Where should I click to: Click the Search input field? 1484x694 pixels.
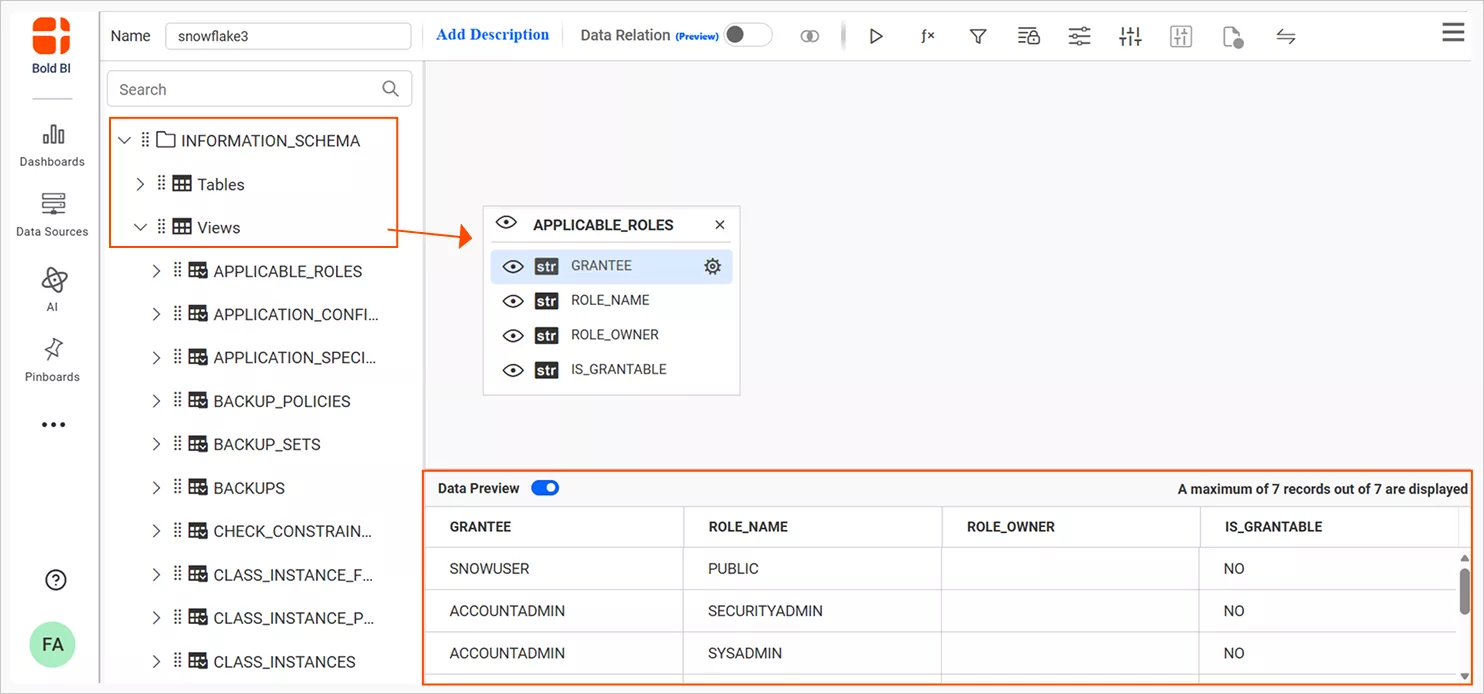(x=259, y=89)
